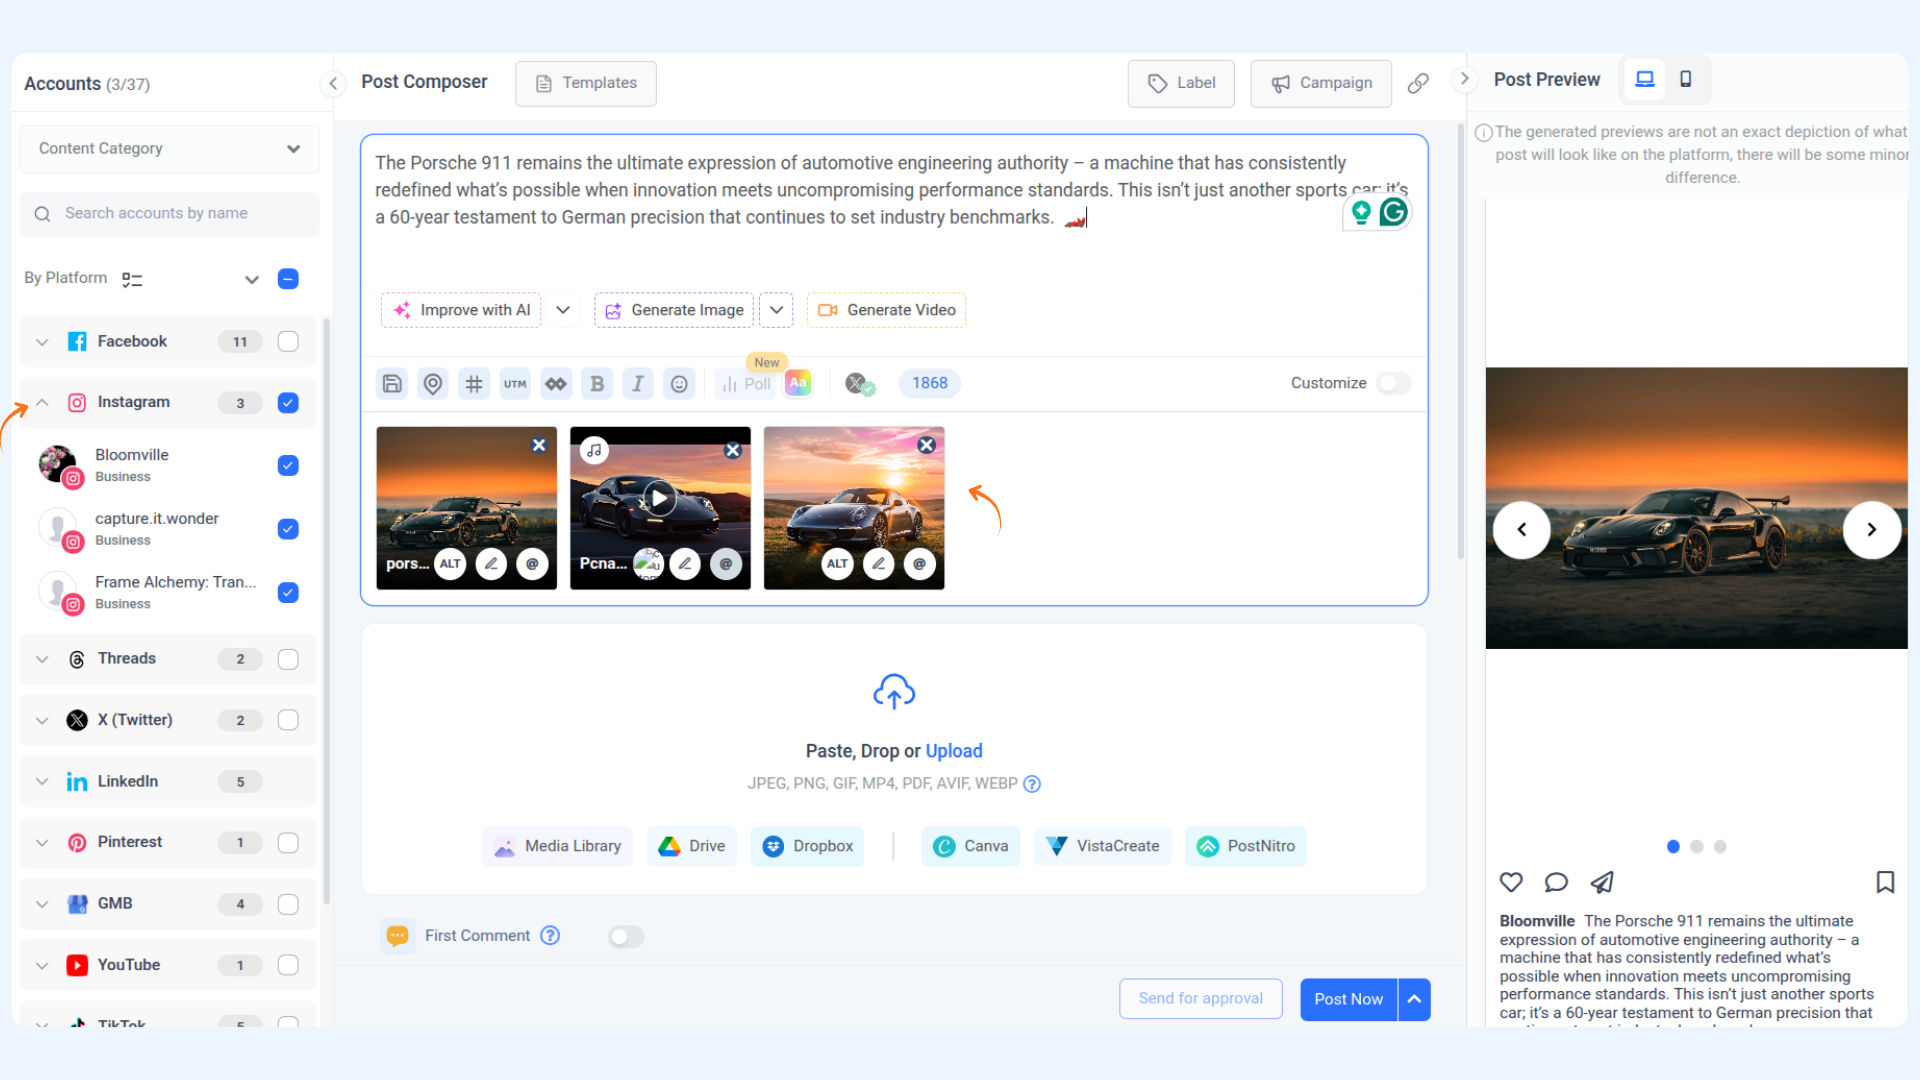Viewport: 1920px width, 1080px height.
Task: Click the UTM tracking icon
Action: (515, 384)
